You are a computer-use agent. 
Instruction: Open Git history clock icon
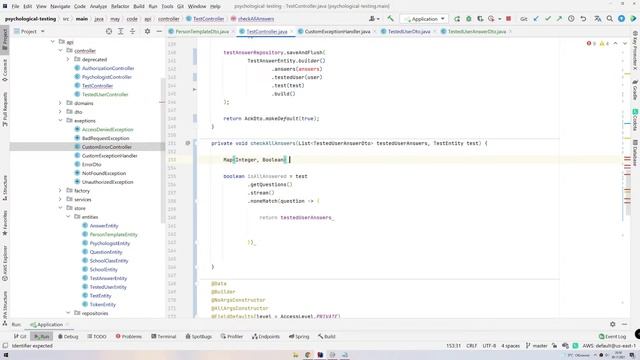pos(571,19)
